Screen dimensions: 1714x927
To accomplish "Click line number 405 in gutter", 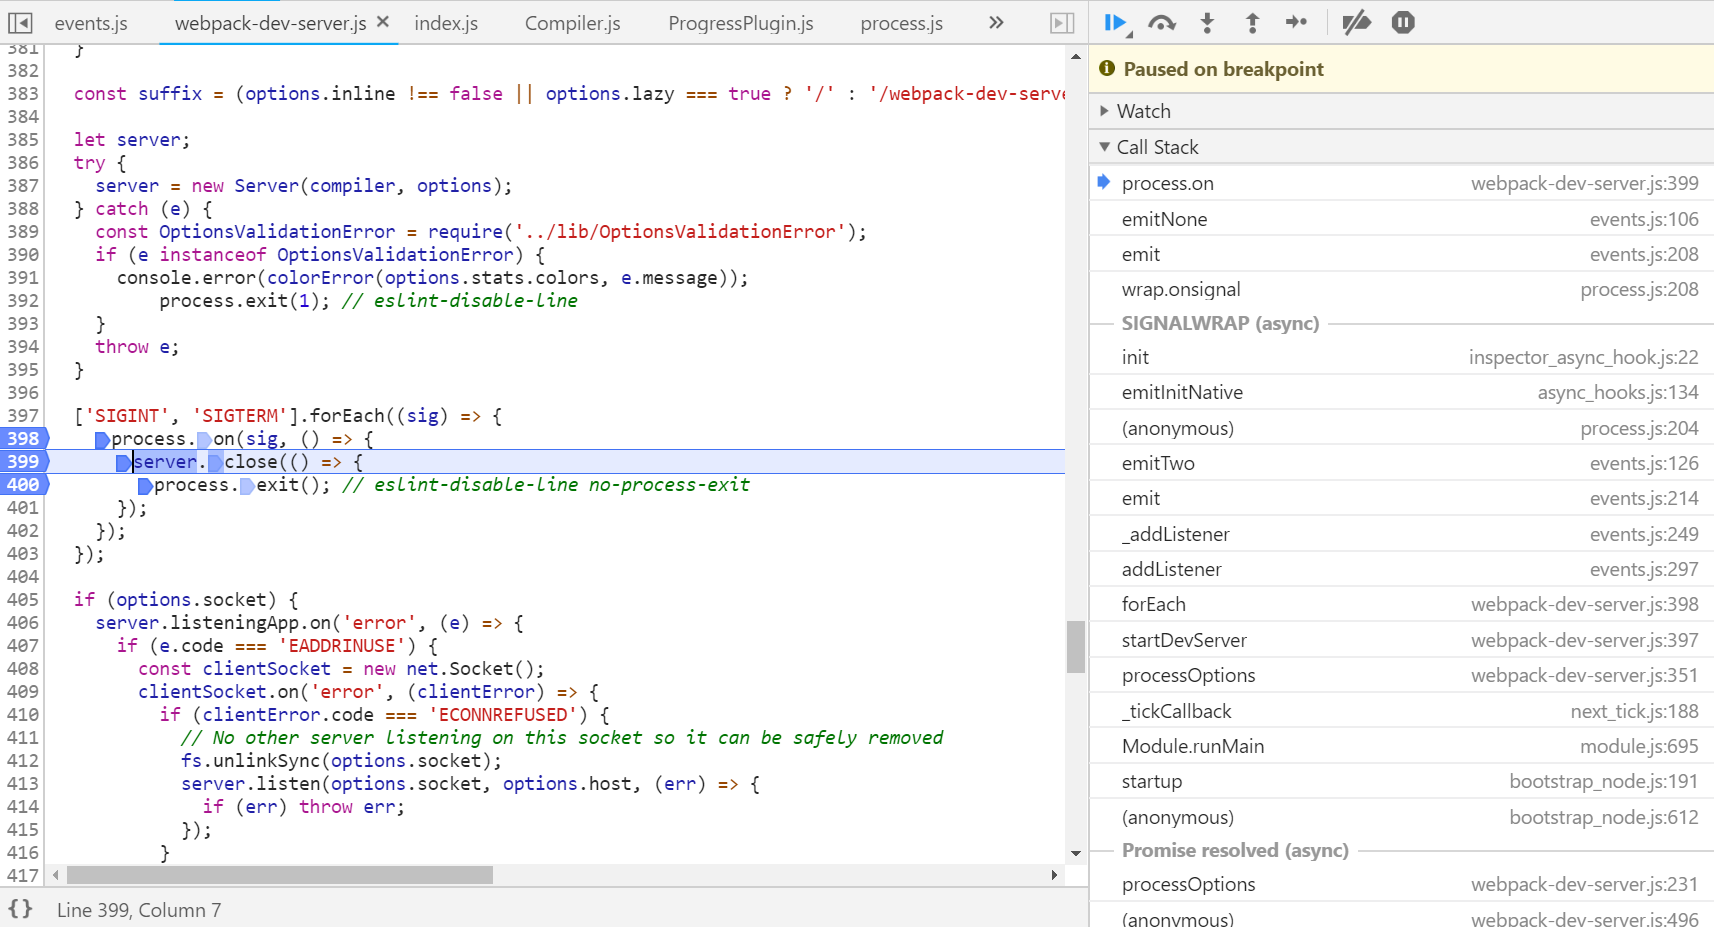I will point(23,599).
